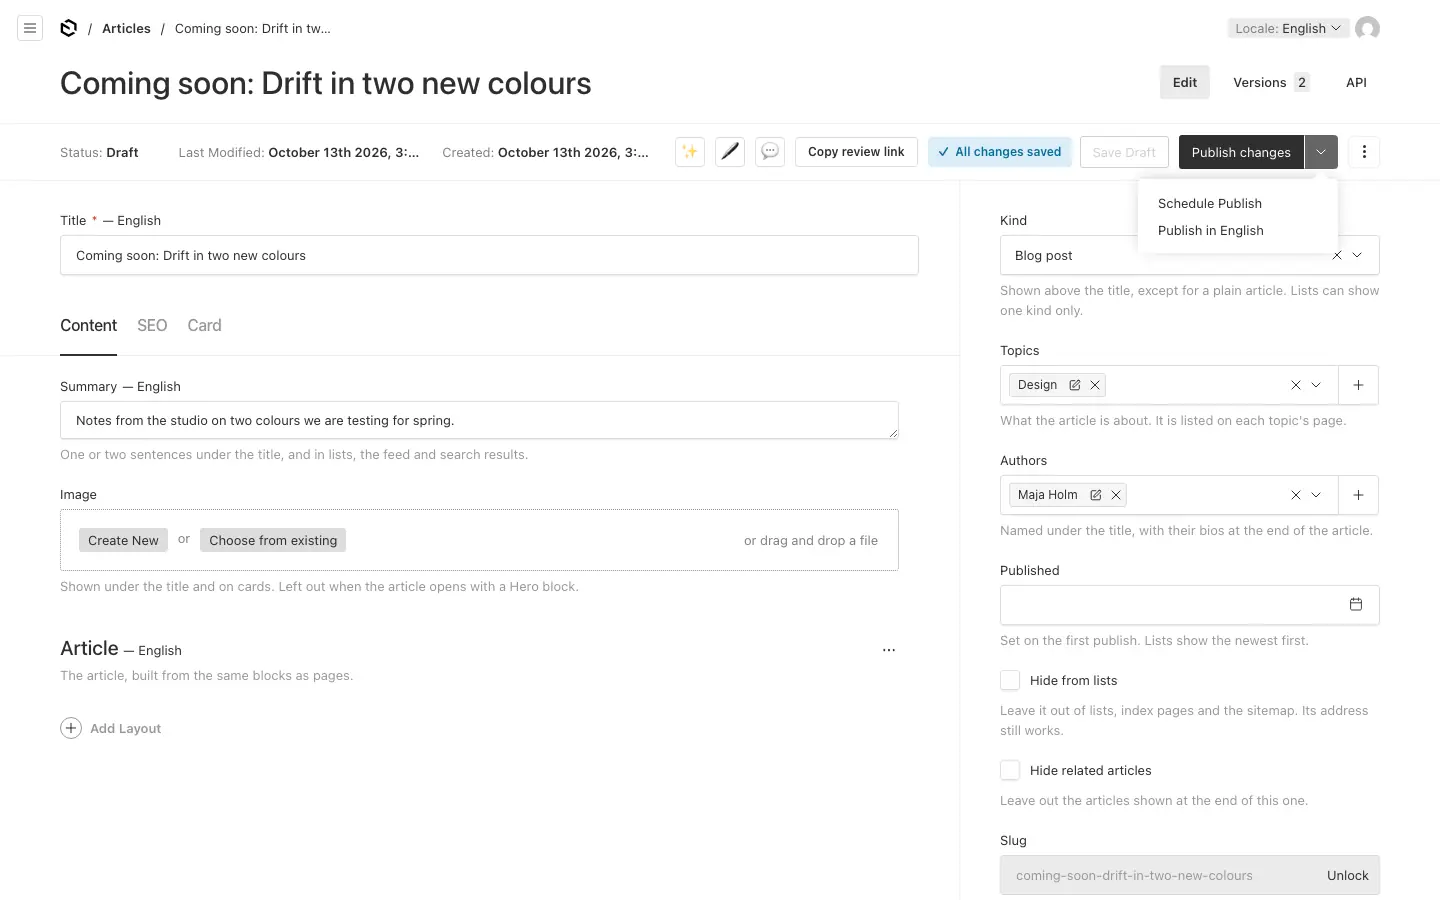Click the Copy review link button
The width and height of the screenshot is (1440, 900).
pyautogui.click(x=856, y=152)
